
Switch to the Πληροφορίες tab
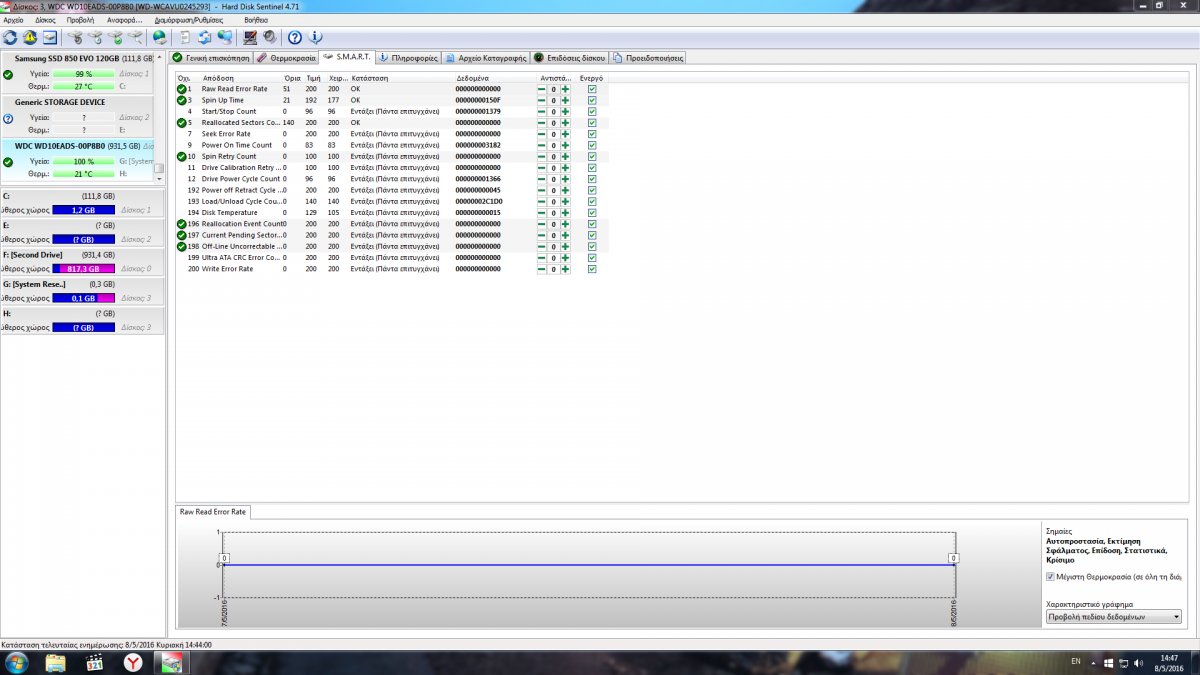(x=409, y=58)
